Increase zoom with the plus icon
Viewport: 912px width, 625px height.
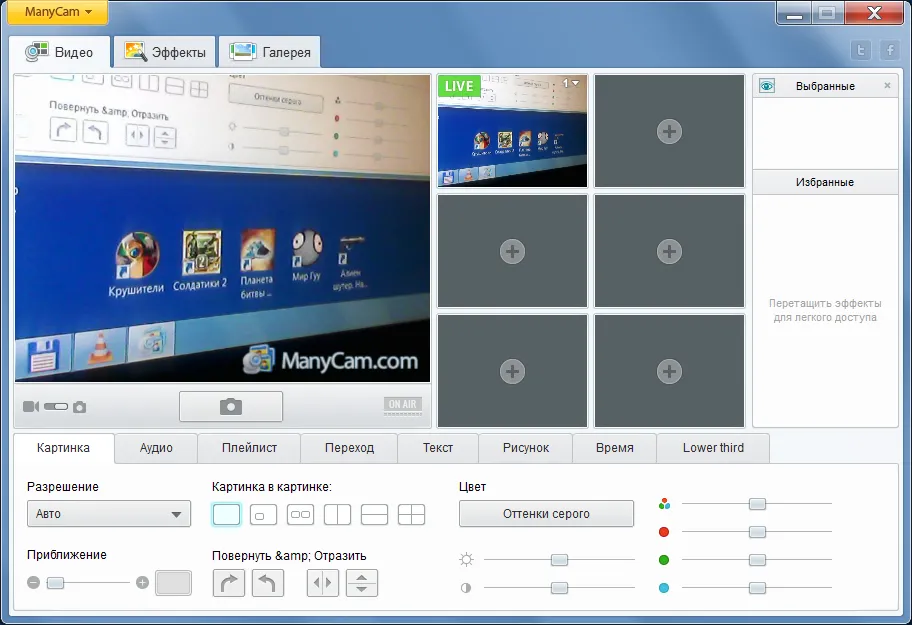coord(142,583)
